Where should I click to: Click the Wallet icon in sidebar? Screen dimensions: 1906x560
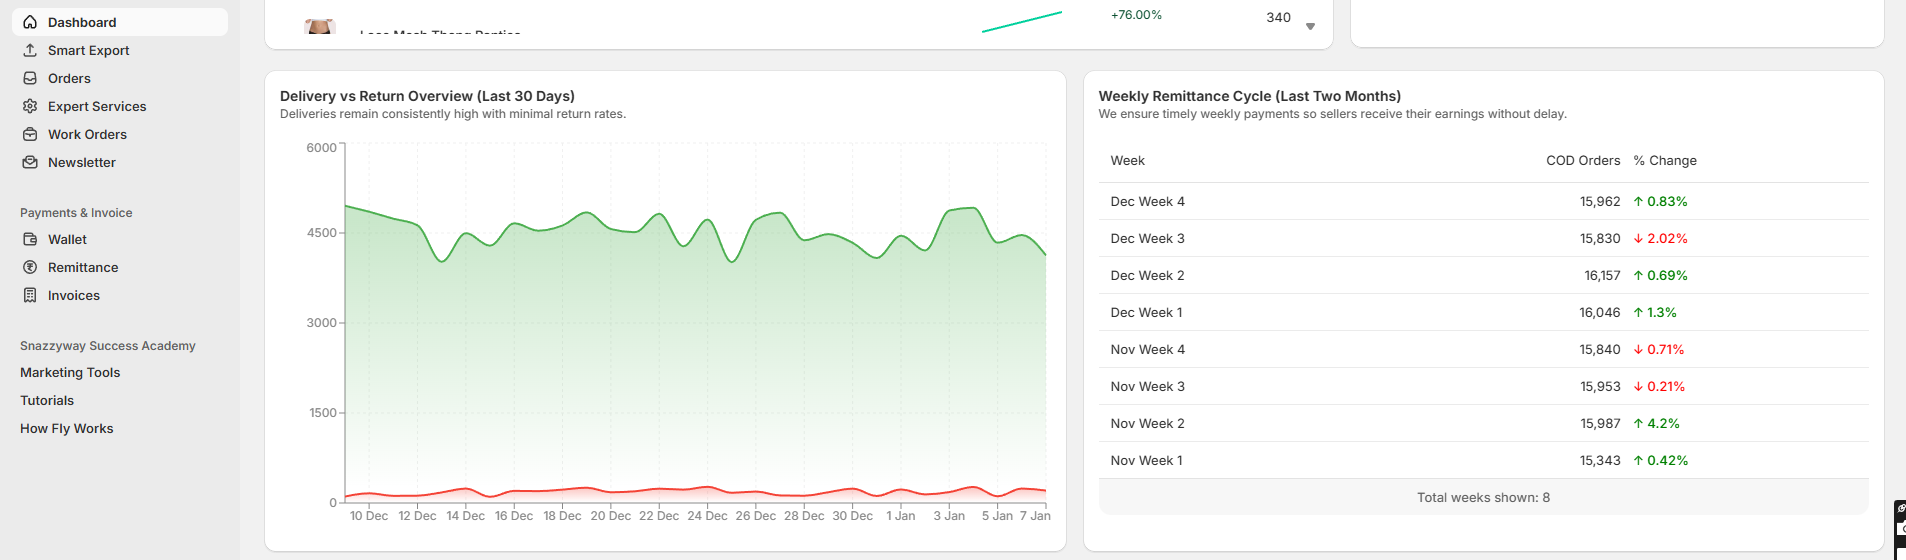[x=30, y=239]
